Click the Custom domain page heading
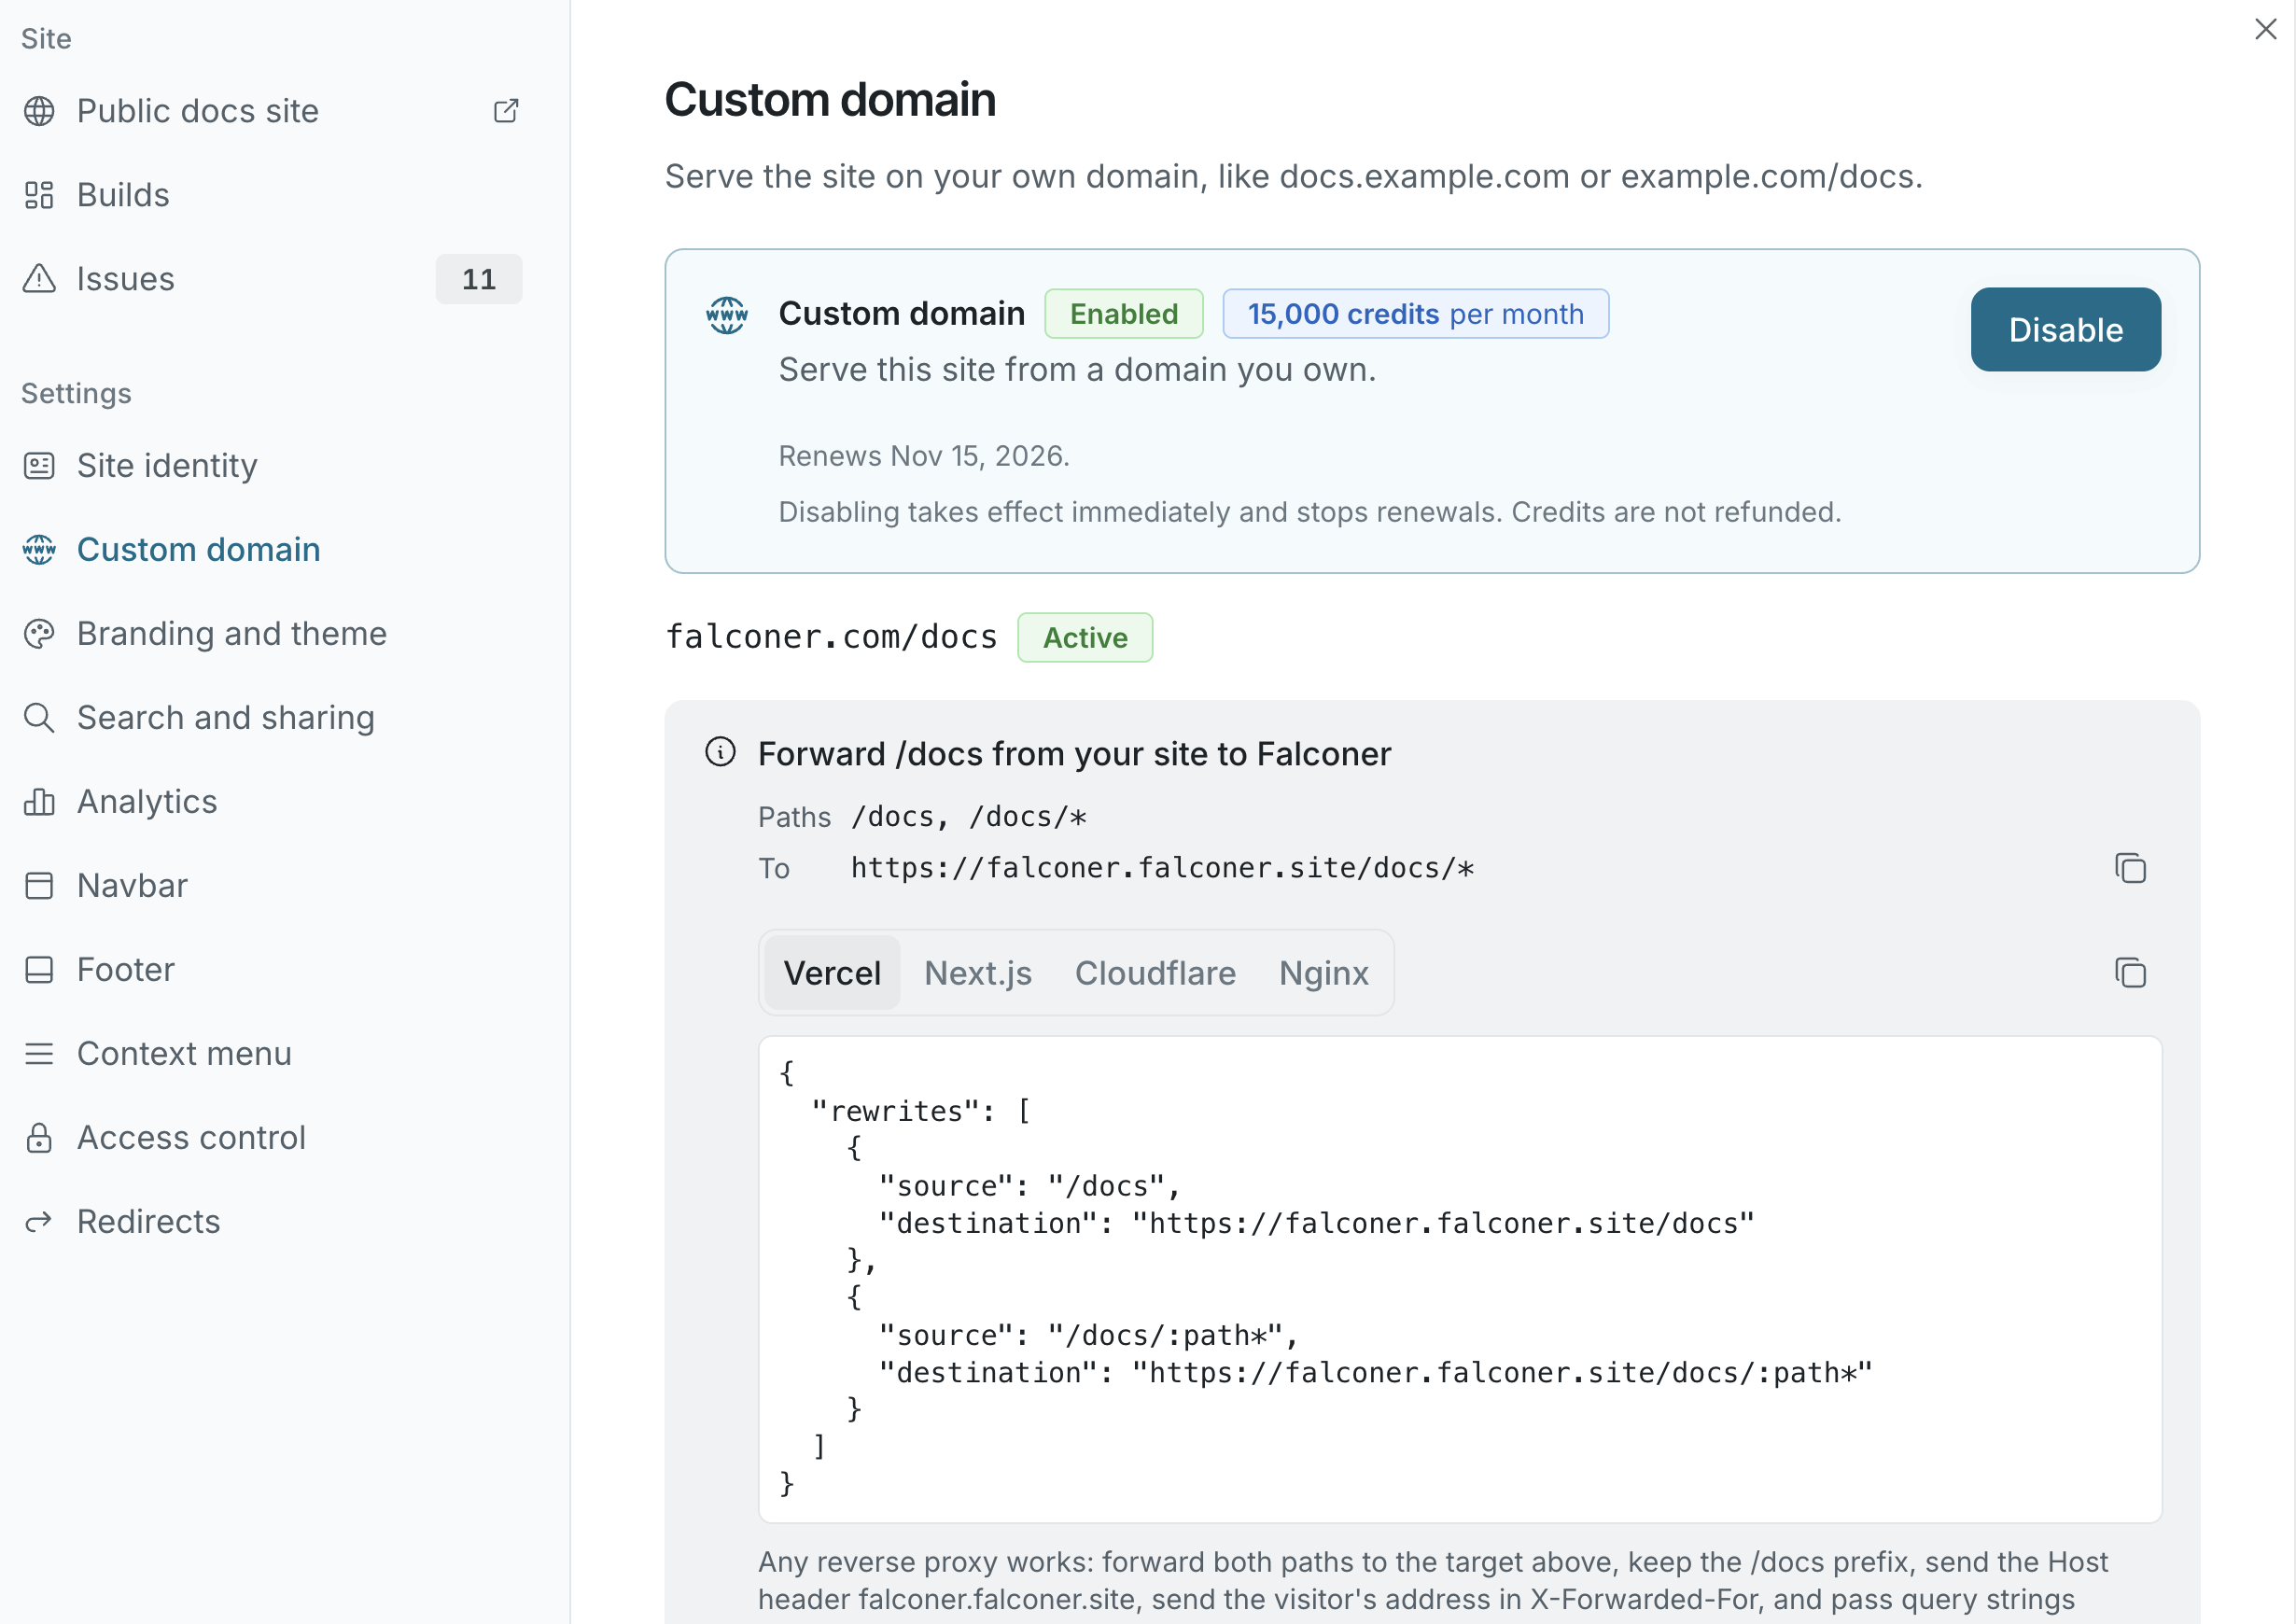Viewport: 2296px width, 1624px height. pos(830,100)
